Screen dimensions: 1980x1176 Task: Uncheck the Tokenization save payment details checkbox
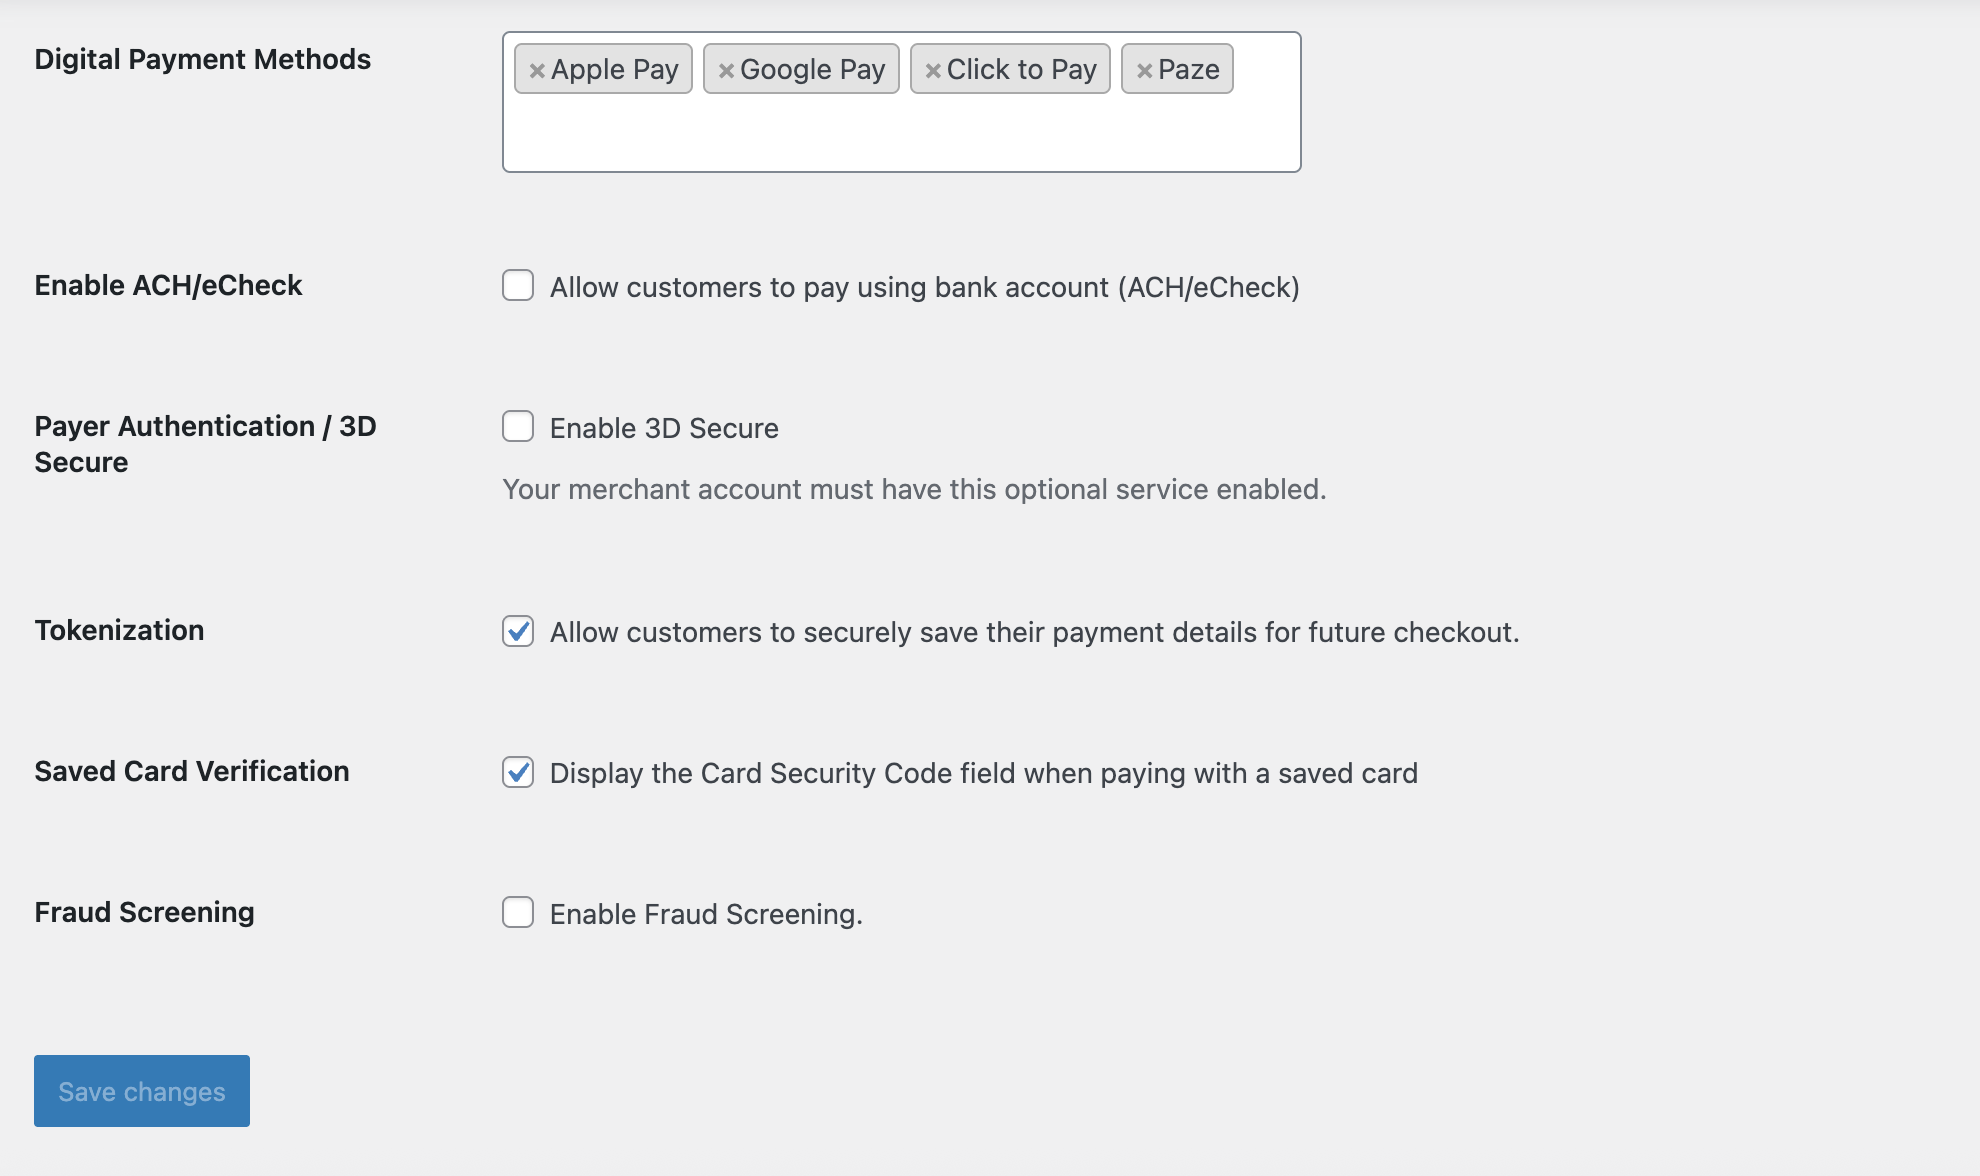tap(518, 631)
